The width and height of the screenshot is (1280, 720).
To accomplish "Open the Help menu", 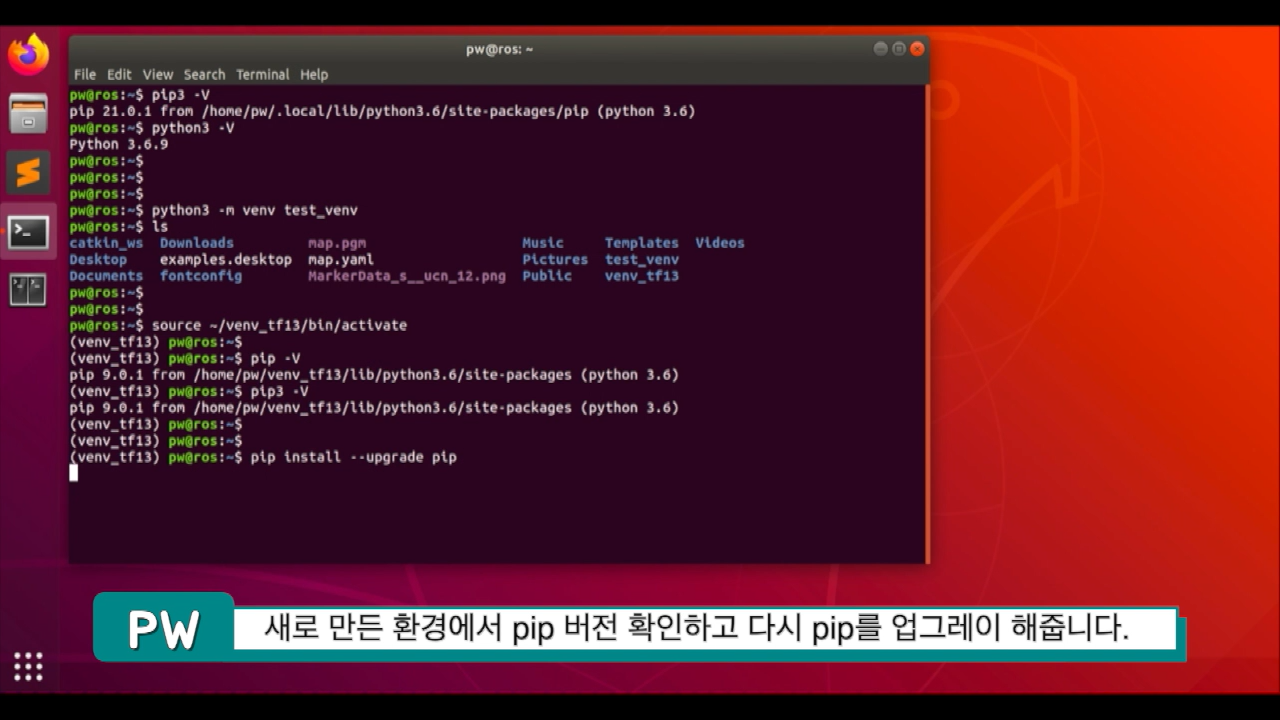I will coord(314,74).
